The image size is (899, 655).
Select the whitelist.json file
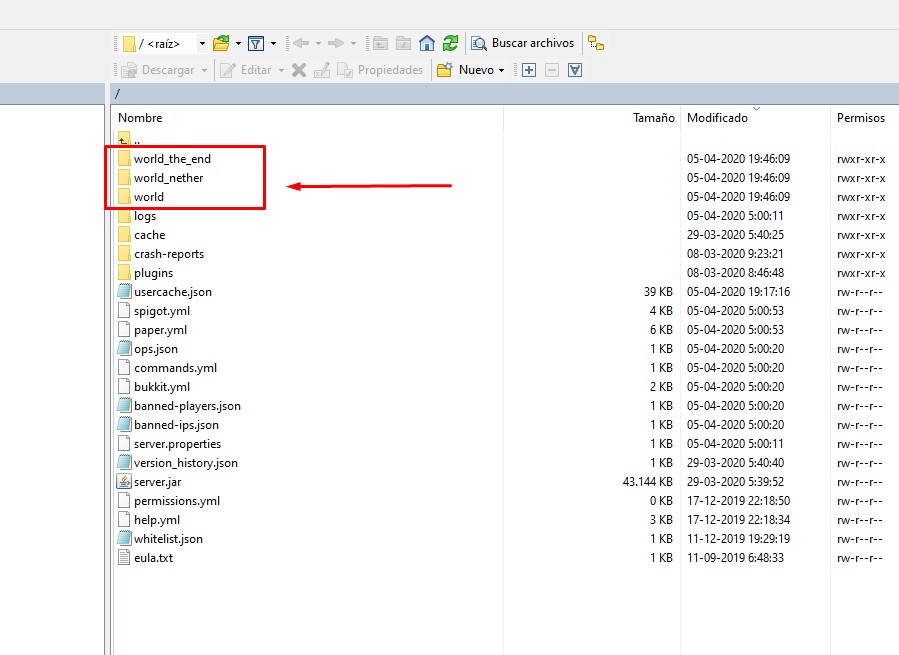pyautogui.click(x=161, y=538)
